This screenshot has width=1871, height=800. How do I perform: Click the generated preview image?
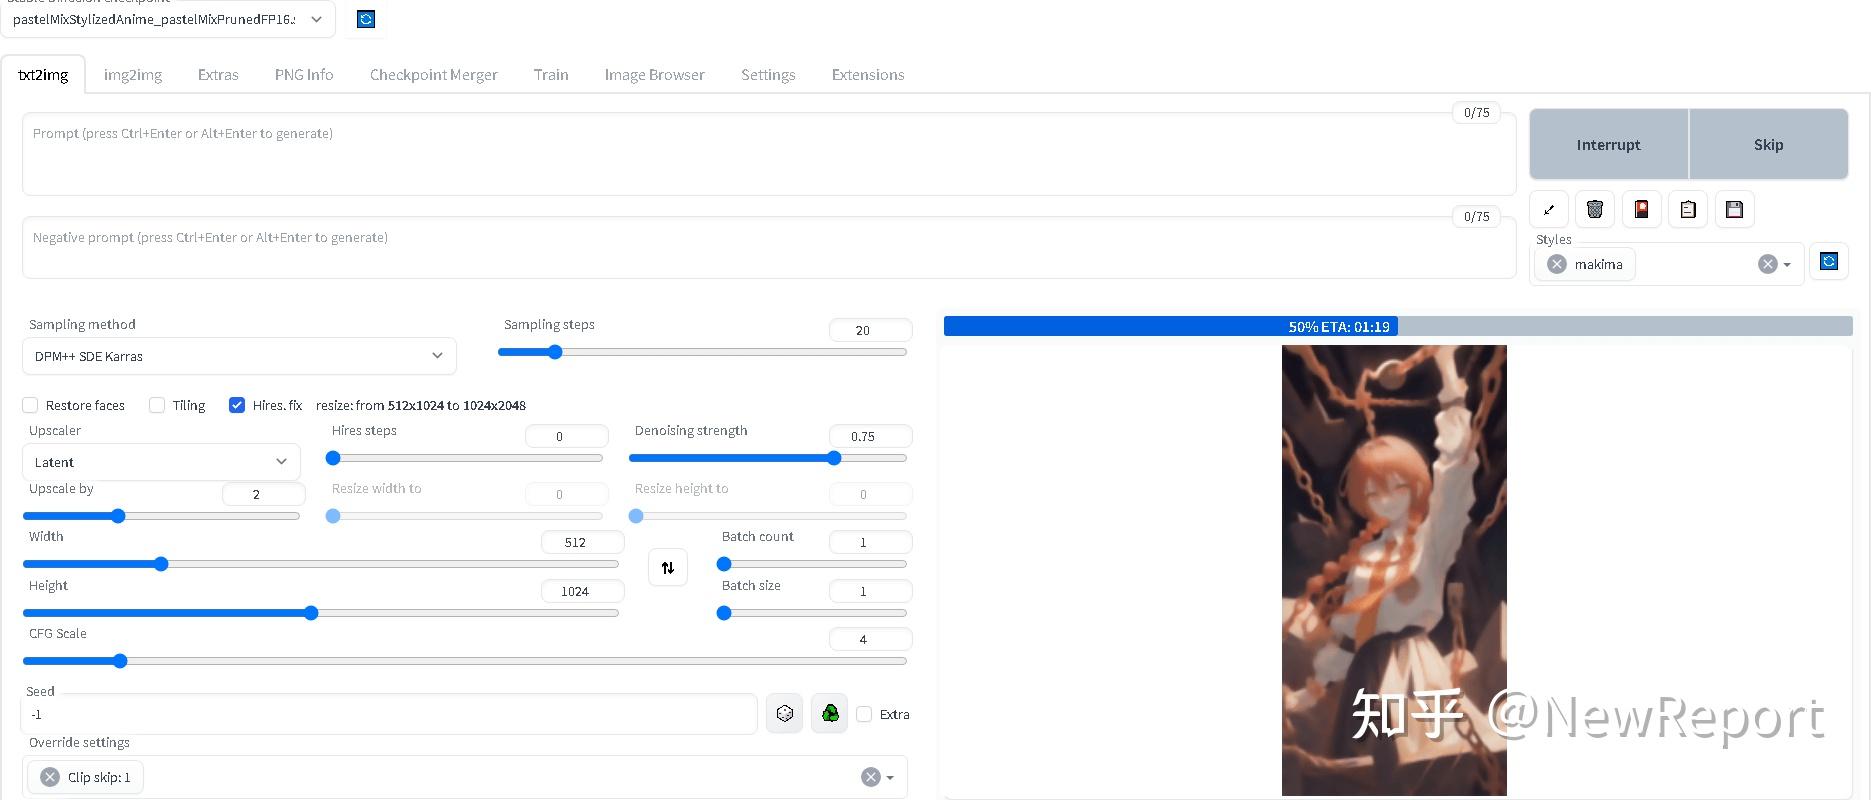1394,570
